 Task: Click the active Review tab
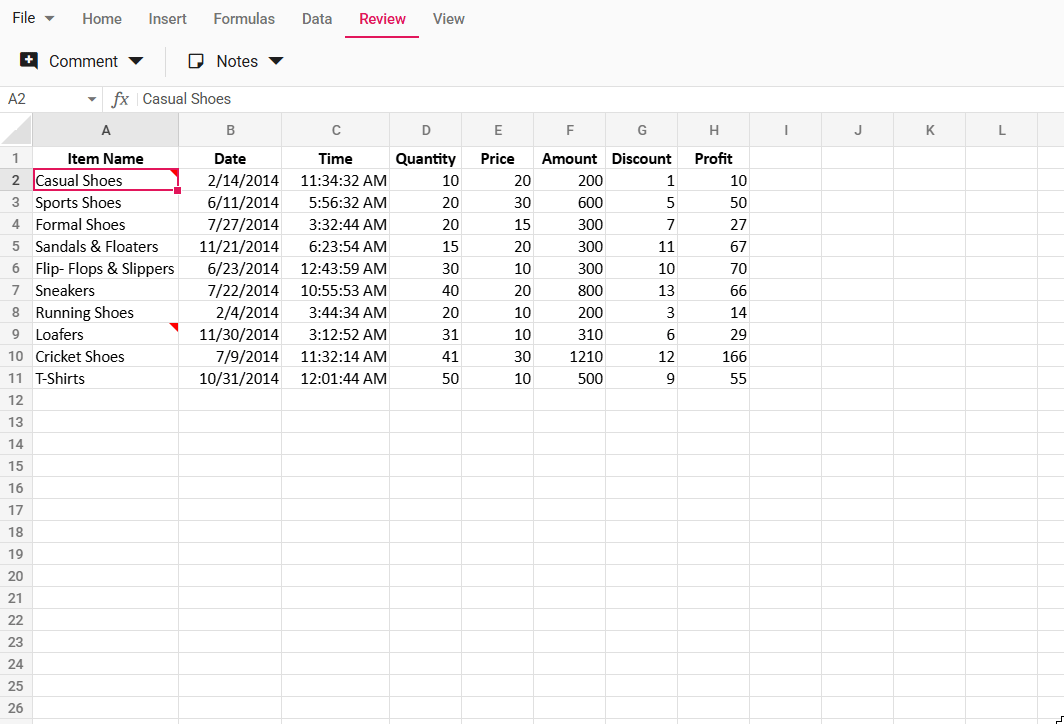[x=381, y=18]
